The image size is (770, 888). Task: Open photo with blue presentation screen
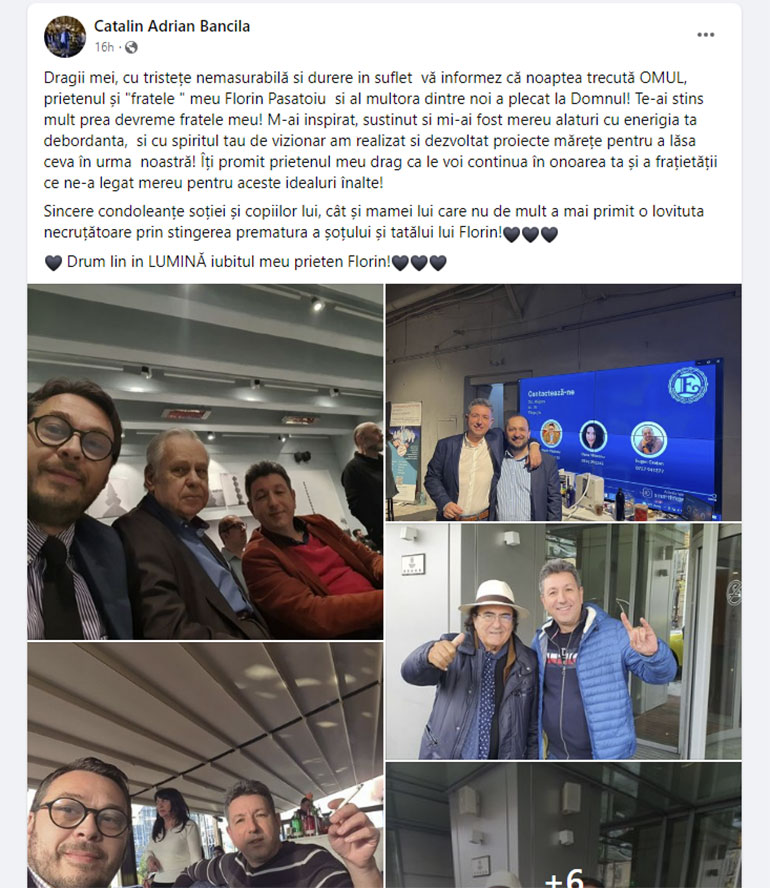(x=563, y=402)
